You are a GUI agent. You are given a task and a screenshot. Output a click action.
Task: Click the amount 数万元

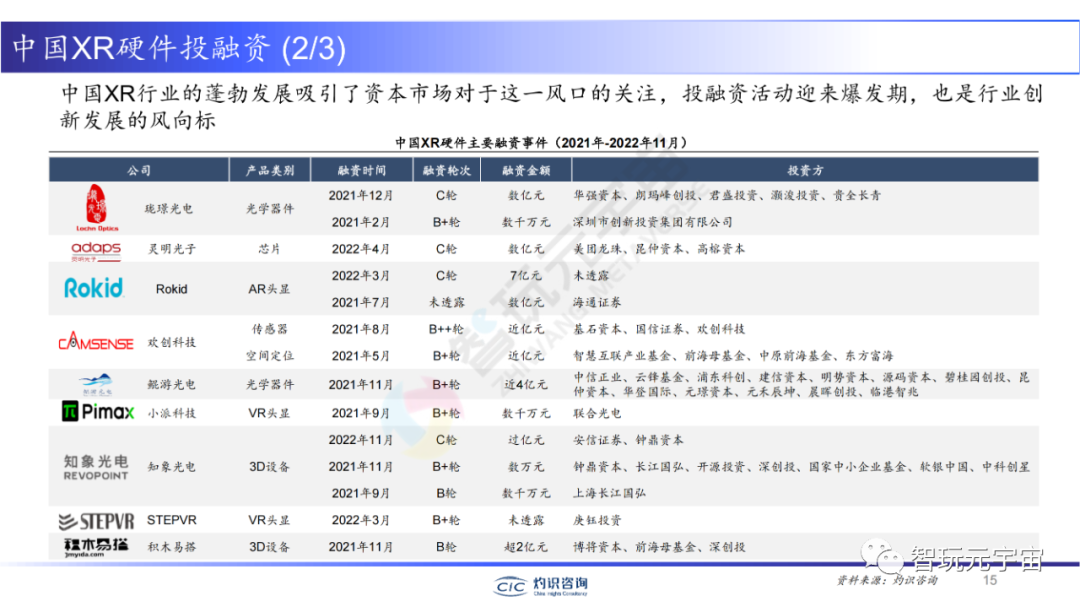pos(526,466)
